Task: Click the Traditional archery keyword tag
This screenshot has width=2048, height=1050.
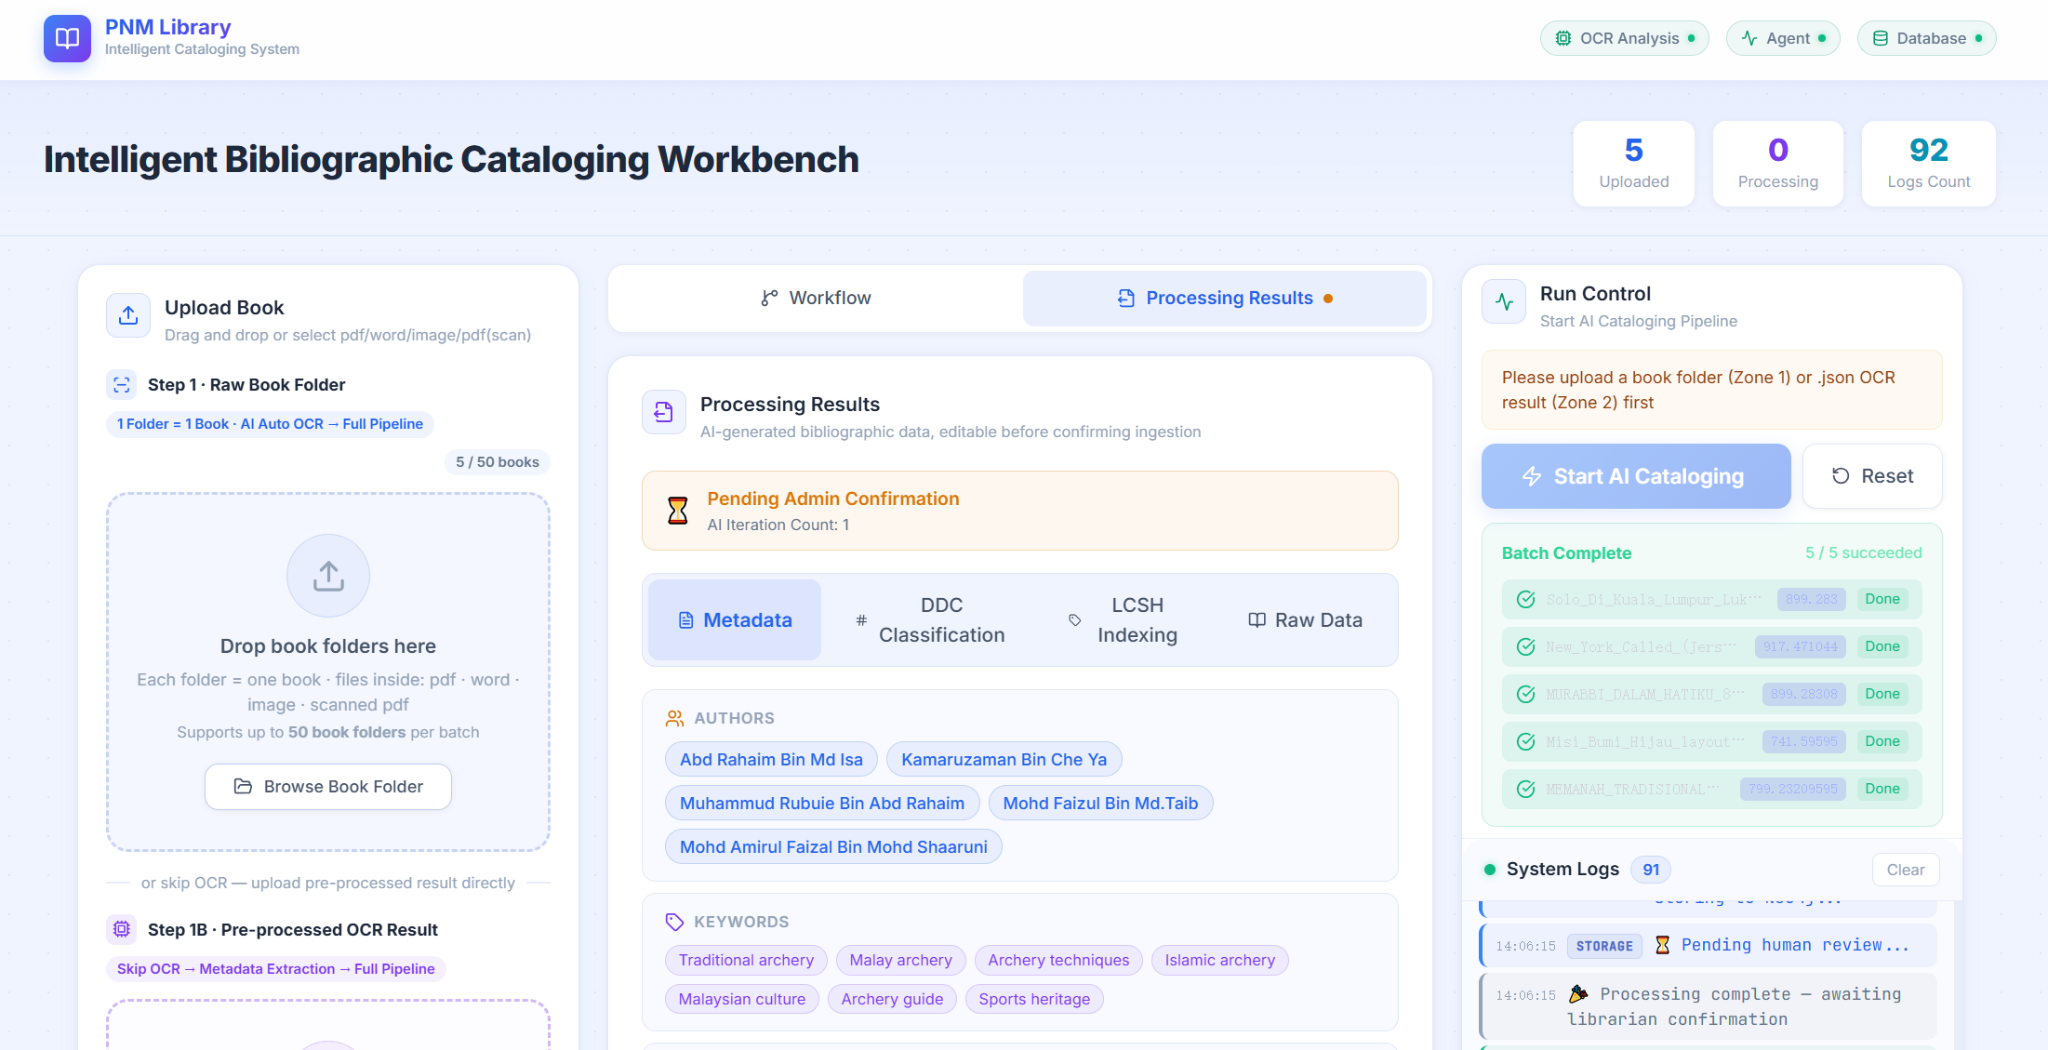Action: pyautogui.click(x=746, y=960)
